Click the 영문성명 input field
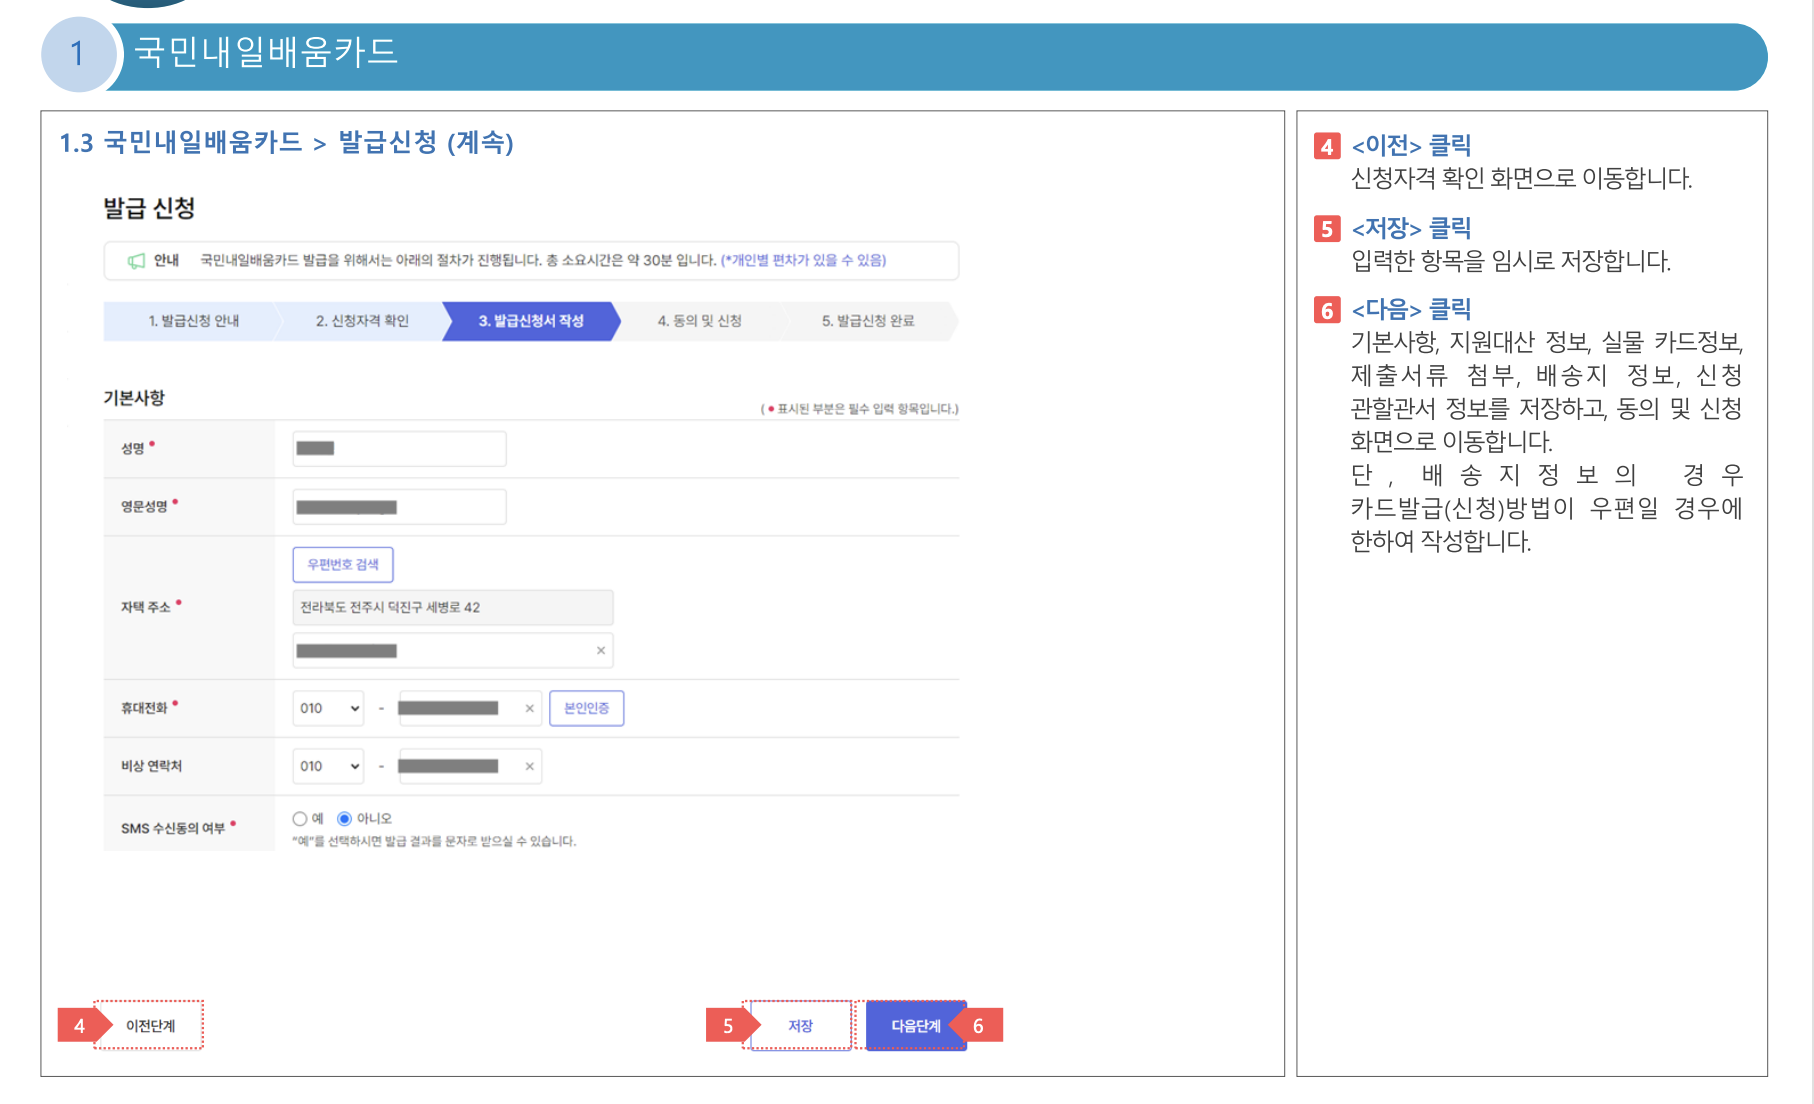The width and height of the screenshot is (1814, 1104). click(398, 506)
